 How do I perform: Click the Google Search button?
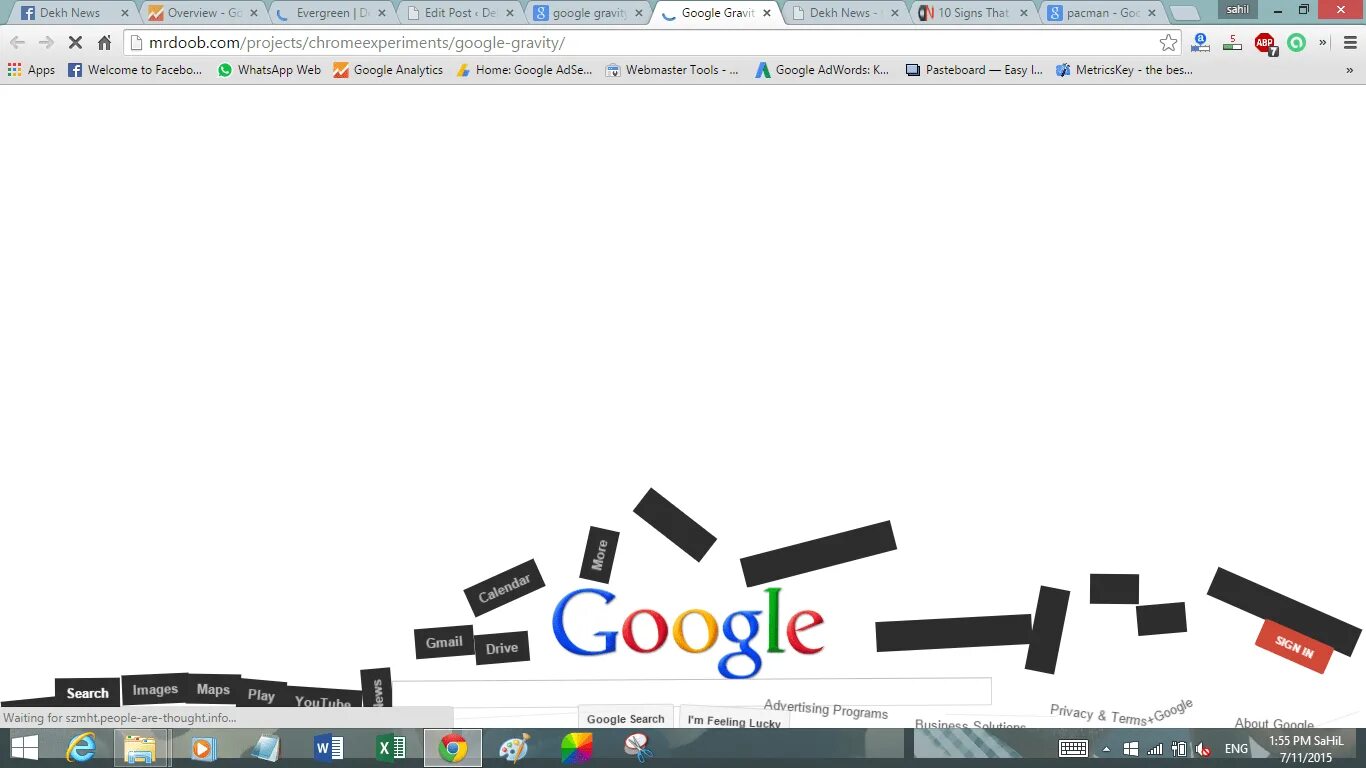pyautogui.click(x=626, y=717)
